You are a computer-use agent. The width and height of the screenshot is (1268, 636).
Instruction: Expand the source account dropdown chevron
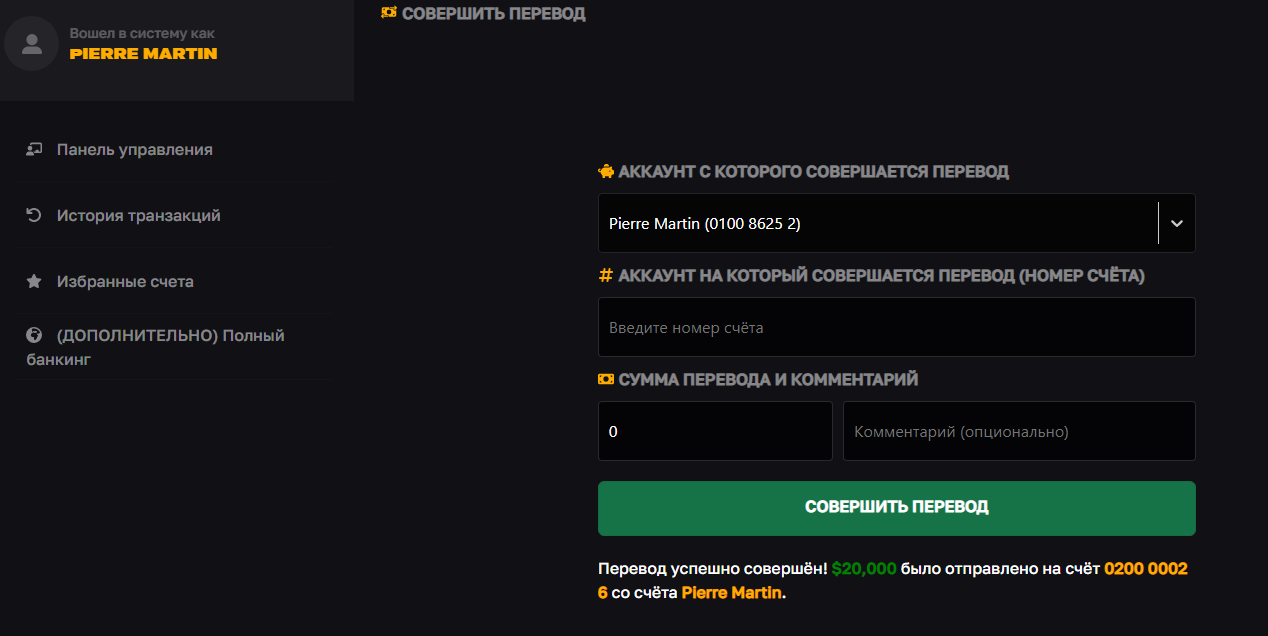click(x=1177, y=223)
